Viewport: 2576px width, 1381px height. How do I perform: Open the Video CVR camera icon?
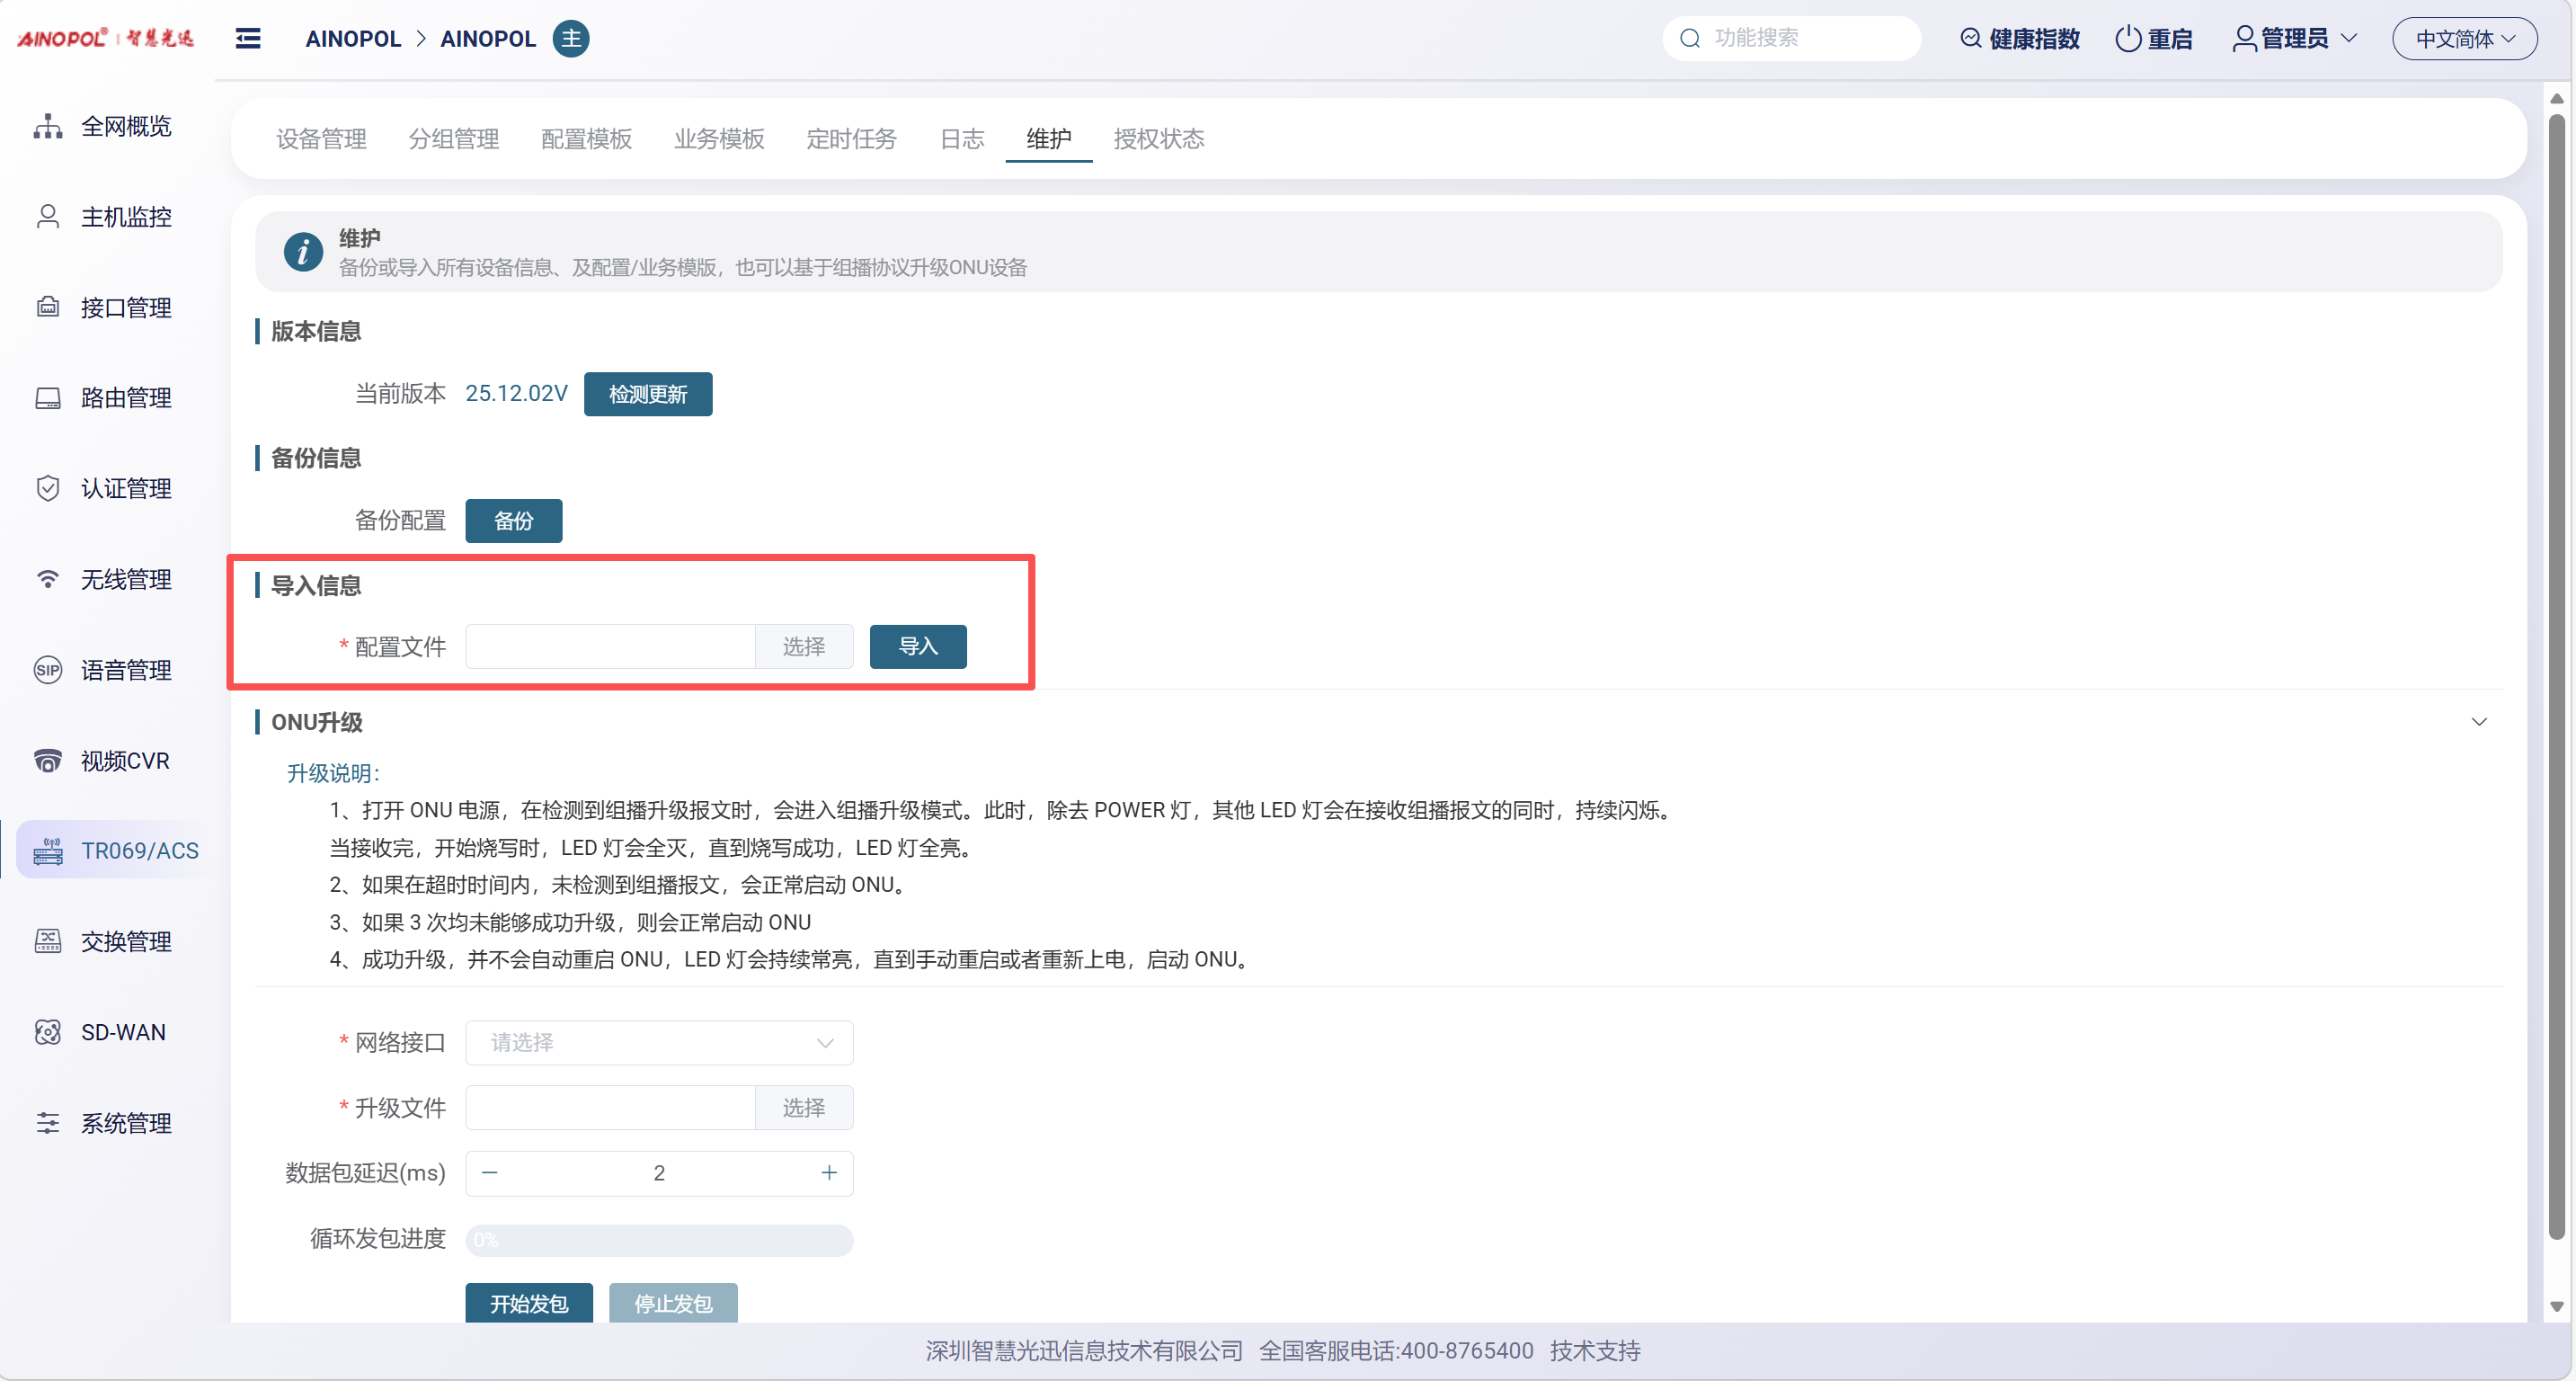pos(48,761)
